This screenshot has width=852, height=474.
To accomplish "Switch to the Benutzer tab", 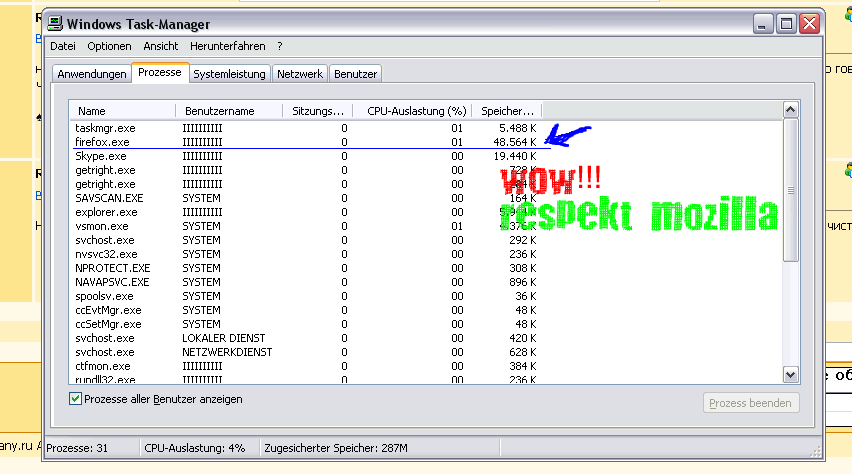I will [x=355, y=74].
